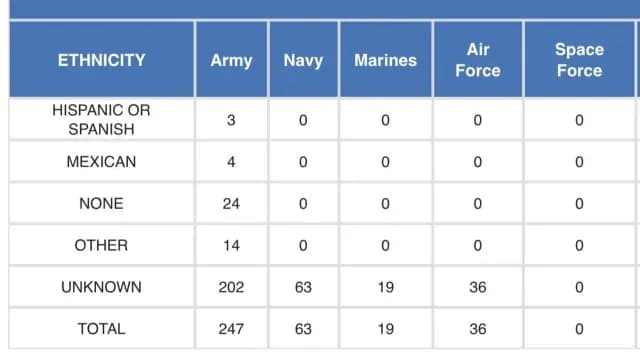Viewport: 640px width, 360px height.
Task: Select Air Force total value 36
Action: [478, 329]
